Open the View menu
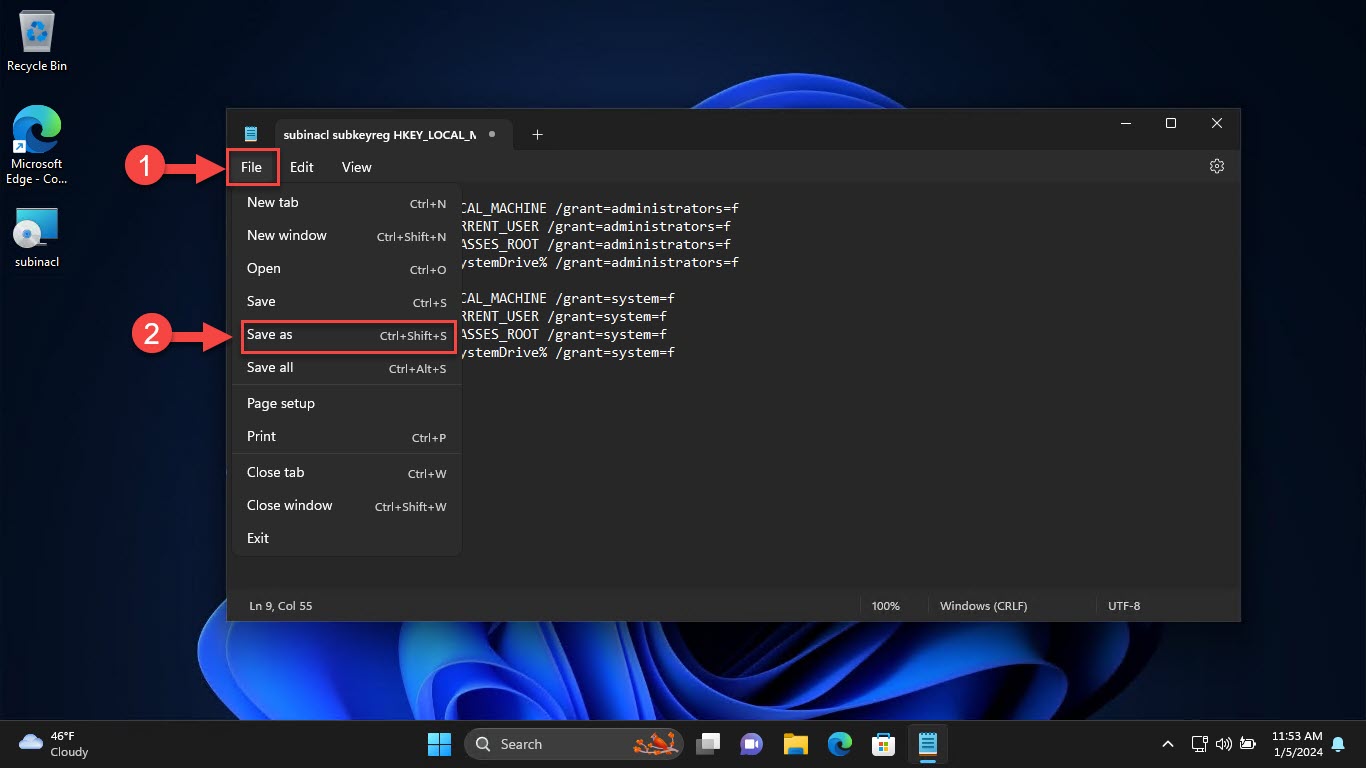1366x768 pixels. [x=356, y=167]
